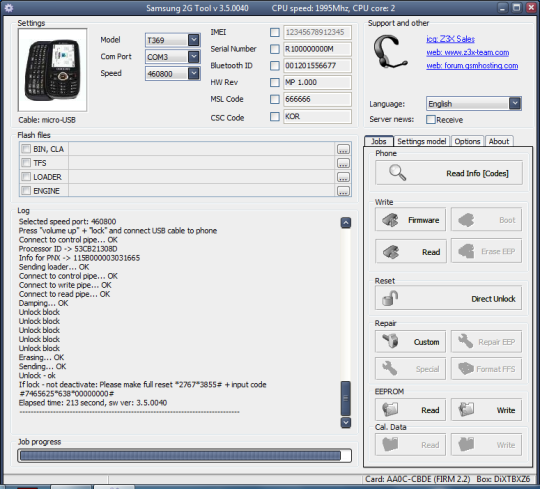Toggle the Server news Receive checkbox

click(x=430, y=119)
